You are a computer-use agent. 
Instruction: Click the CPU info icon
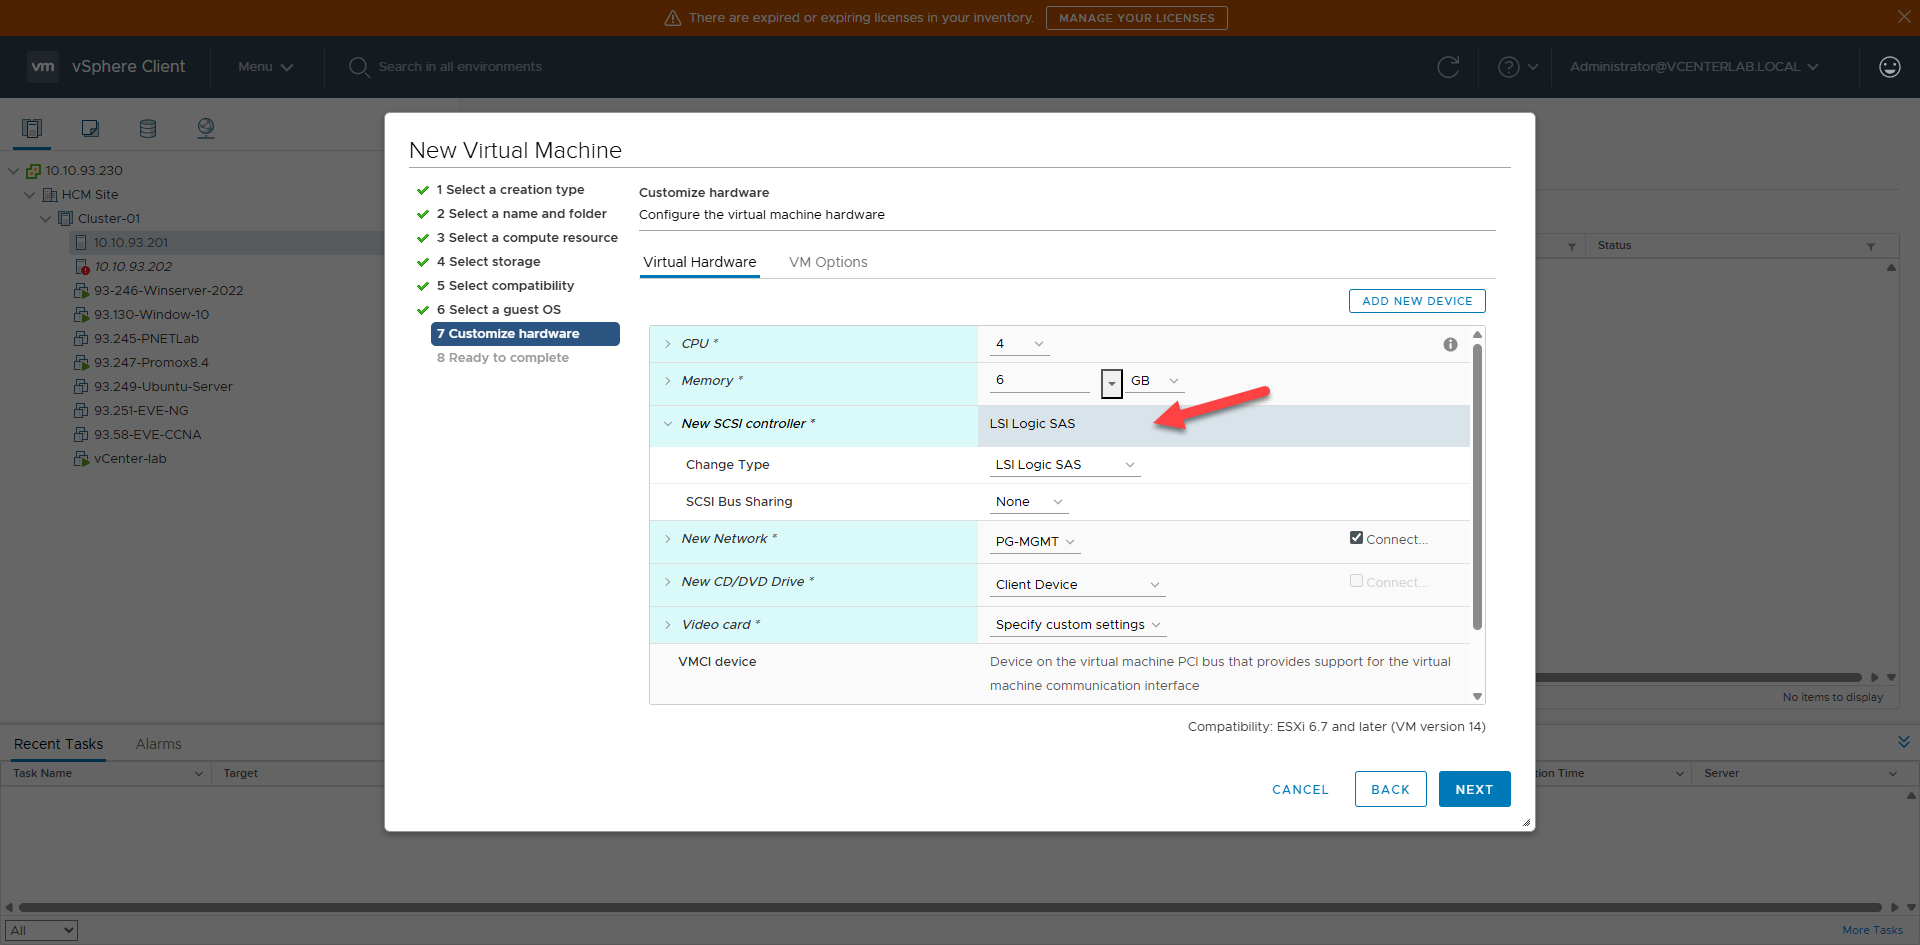pyautogui.click(x=1450, y=344)
